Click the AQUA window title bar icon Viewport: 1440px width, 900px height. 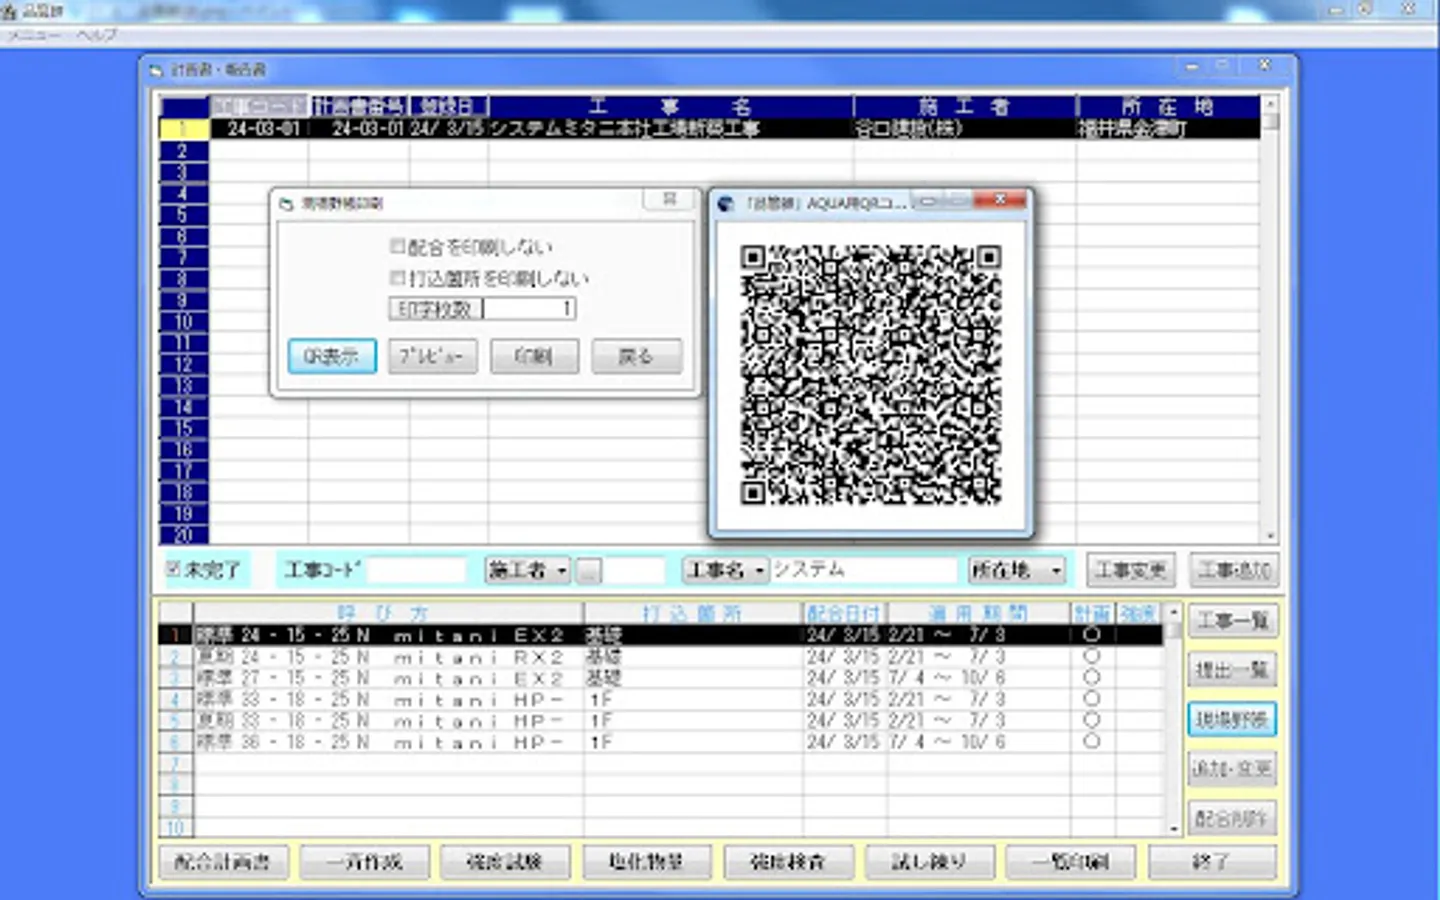[726, 203]
